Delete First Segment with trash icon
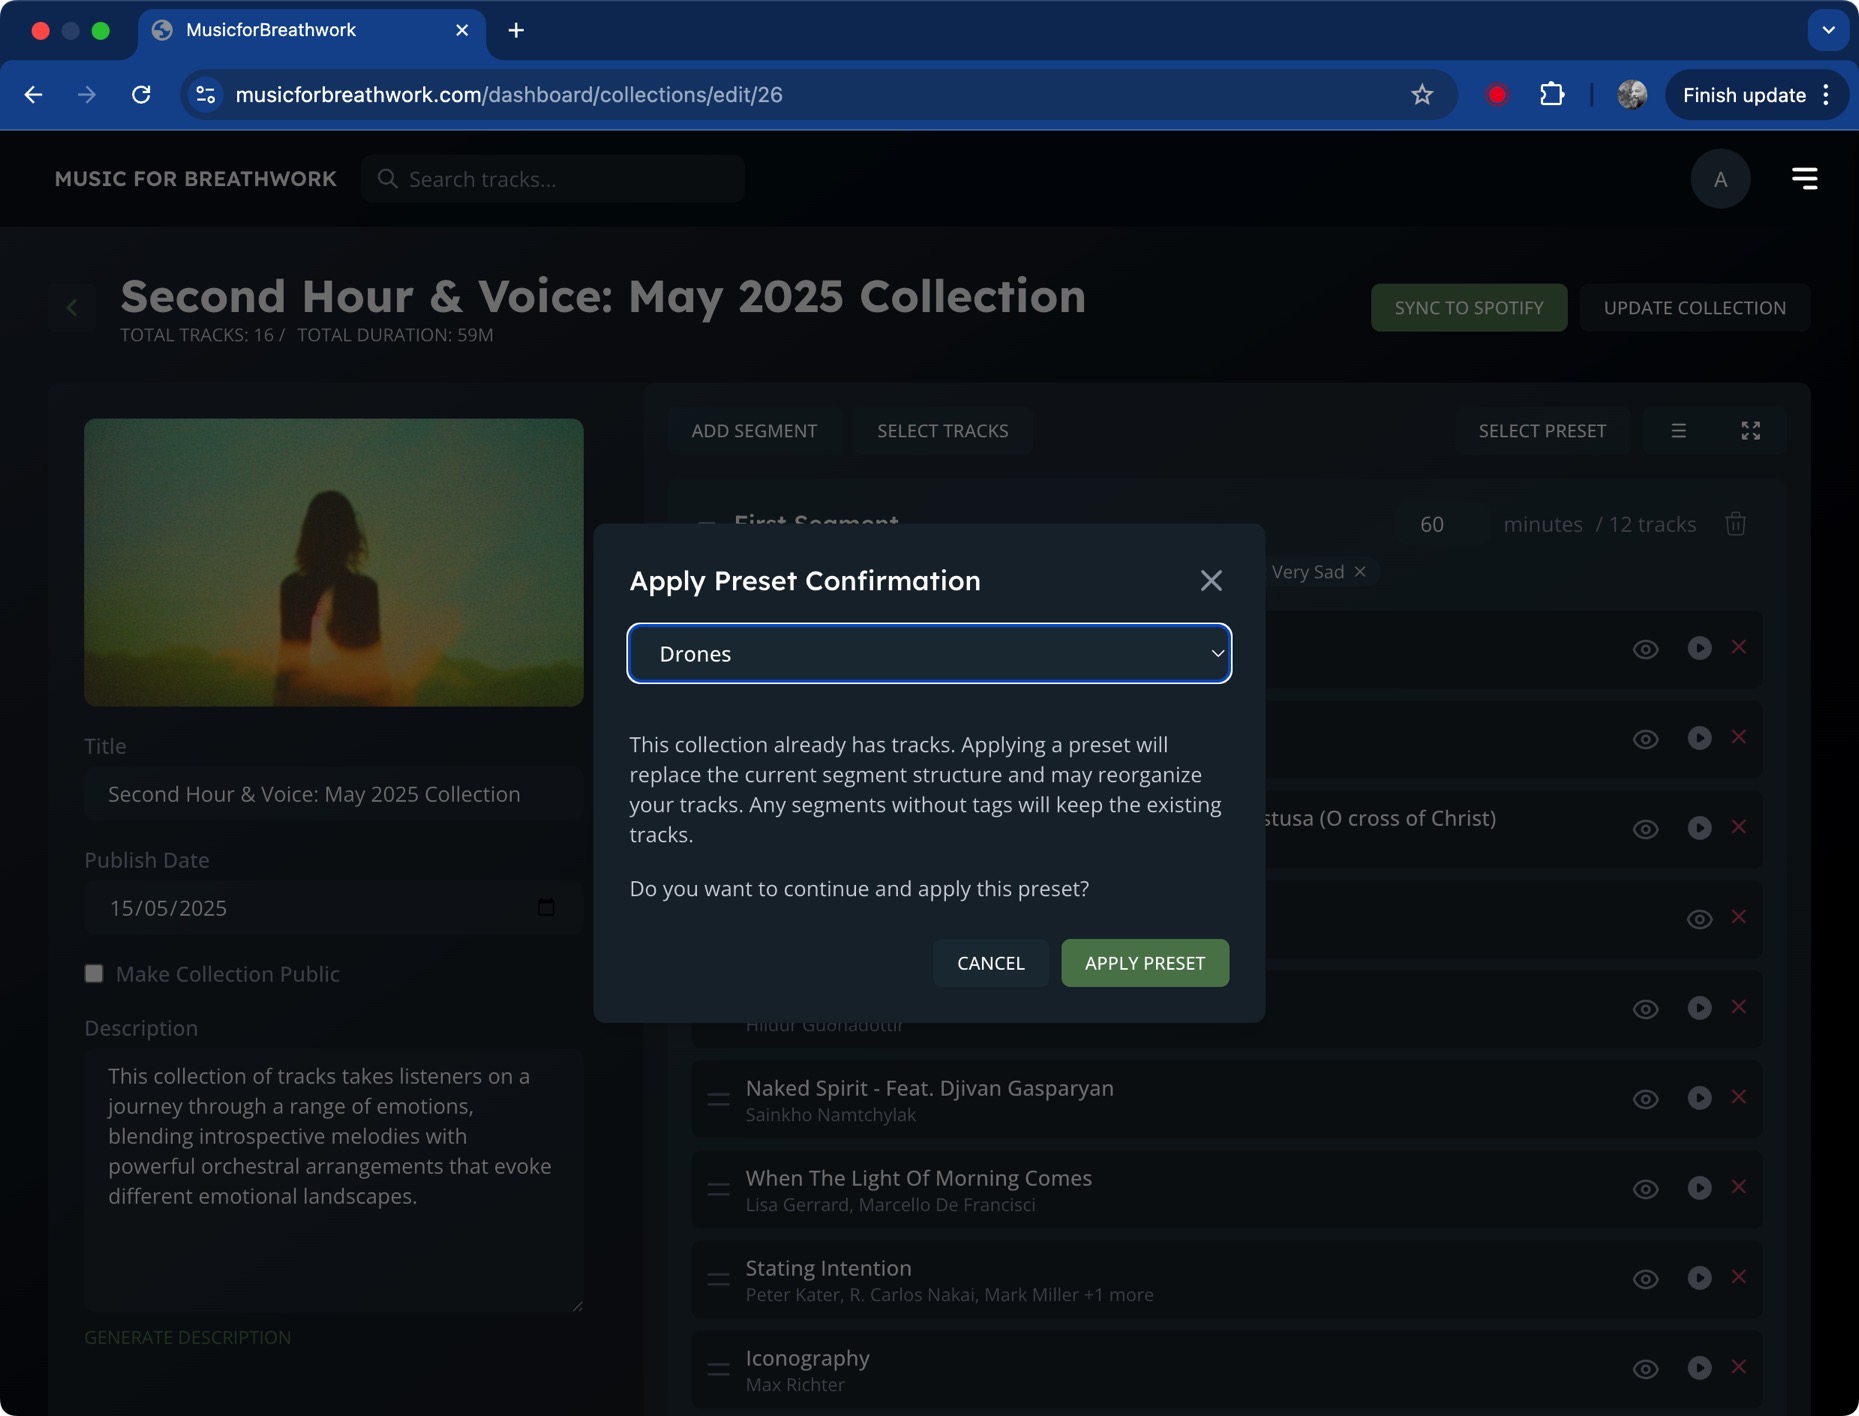Screen dimensions: 1859x1416 [x=1736, y=524]
